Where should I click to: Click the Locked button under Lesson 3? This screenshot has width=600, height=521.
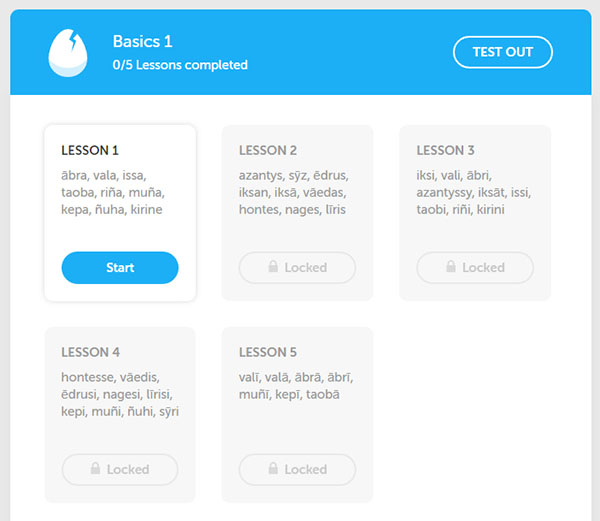coord(475,267)
